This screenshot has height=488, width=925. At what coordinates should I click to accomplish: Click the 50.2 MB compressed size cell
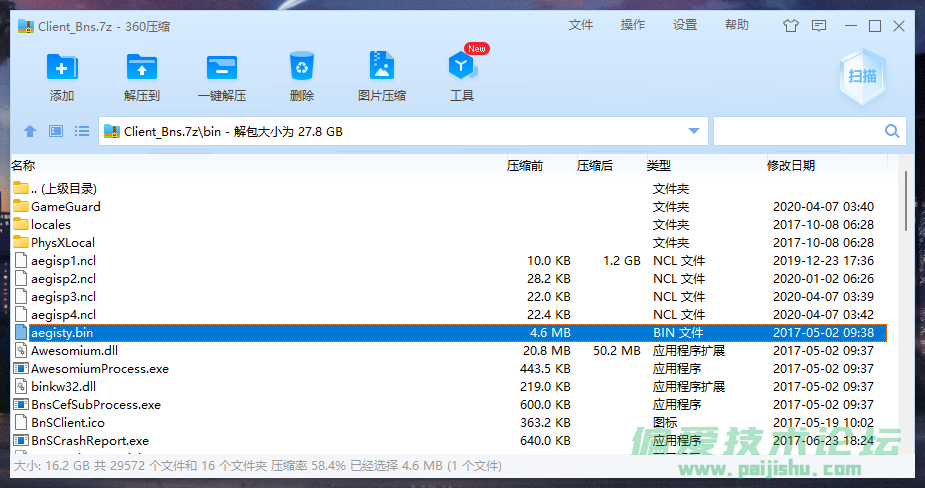click(x=617, y=351)
